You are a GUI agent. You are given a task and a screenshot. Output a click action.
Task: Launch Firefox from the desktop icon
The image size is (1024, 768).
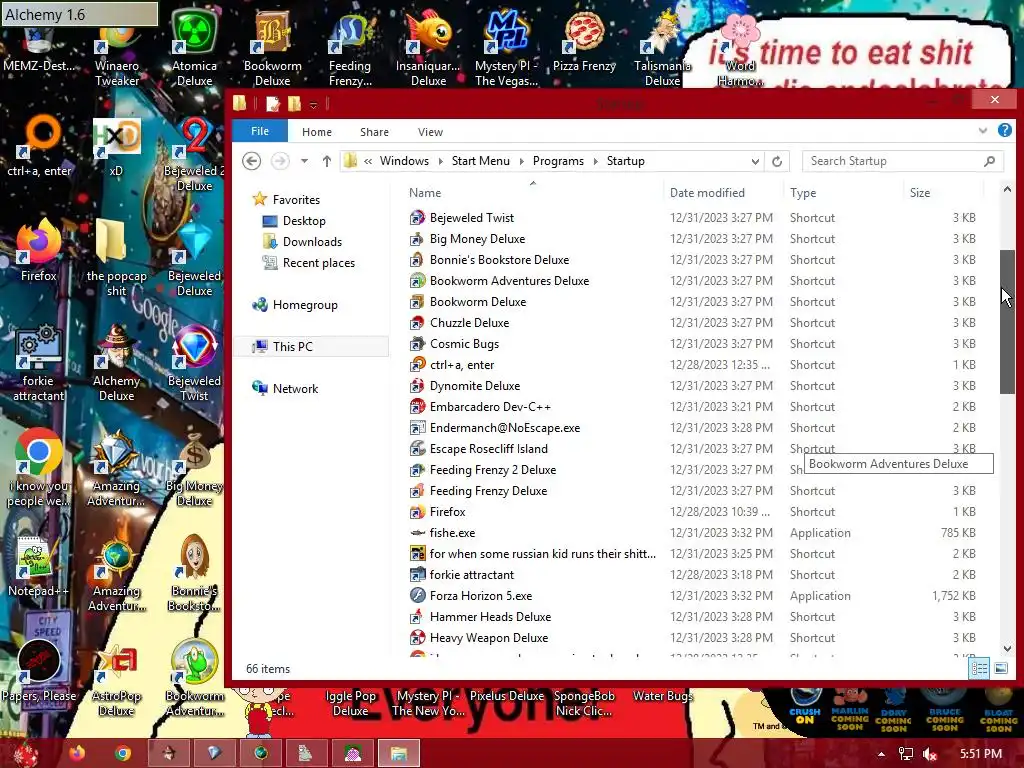tap(39, 251)
